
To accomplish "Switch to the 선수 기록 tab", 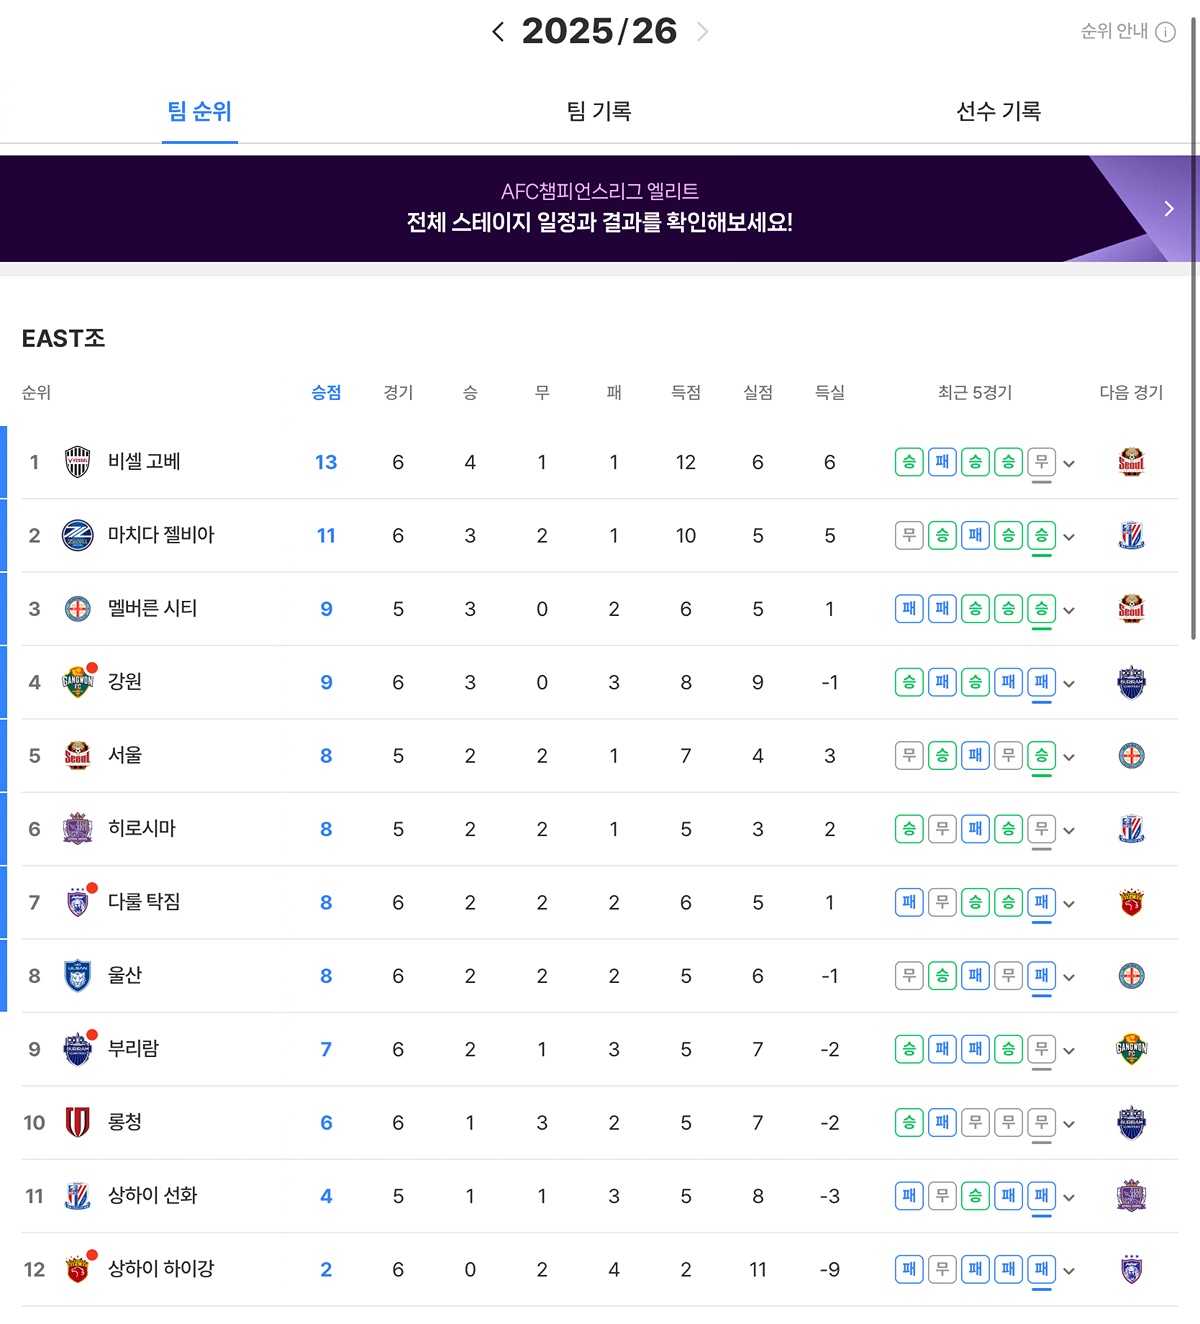I will click(998, 111).
